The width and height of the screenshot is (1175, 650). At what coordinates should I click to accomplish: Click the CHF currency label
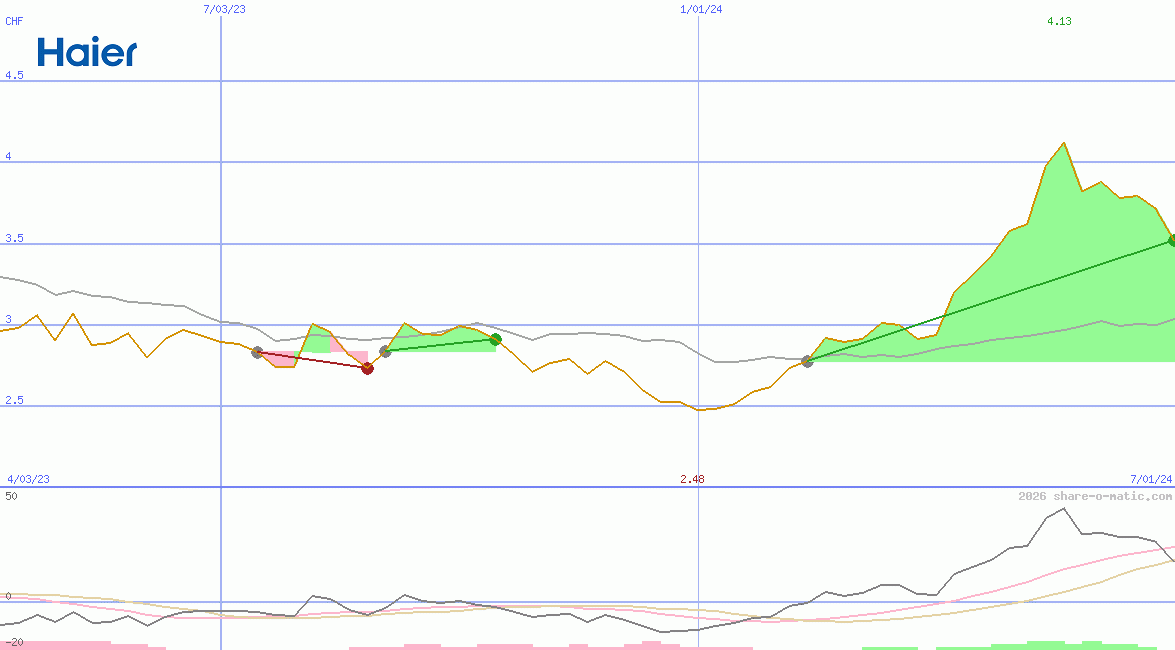pyautogui.click(x=14, y=21)
